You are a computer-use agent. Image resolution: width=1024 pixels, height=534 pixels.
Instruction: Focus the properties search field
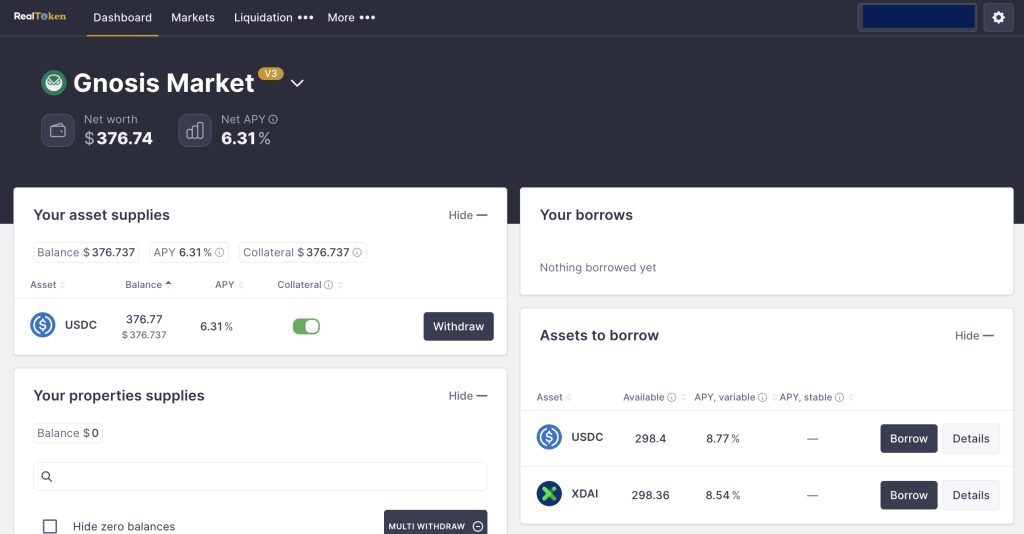coord(260,477)
